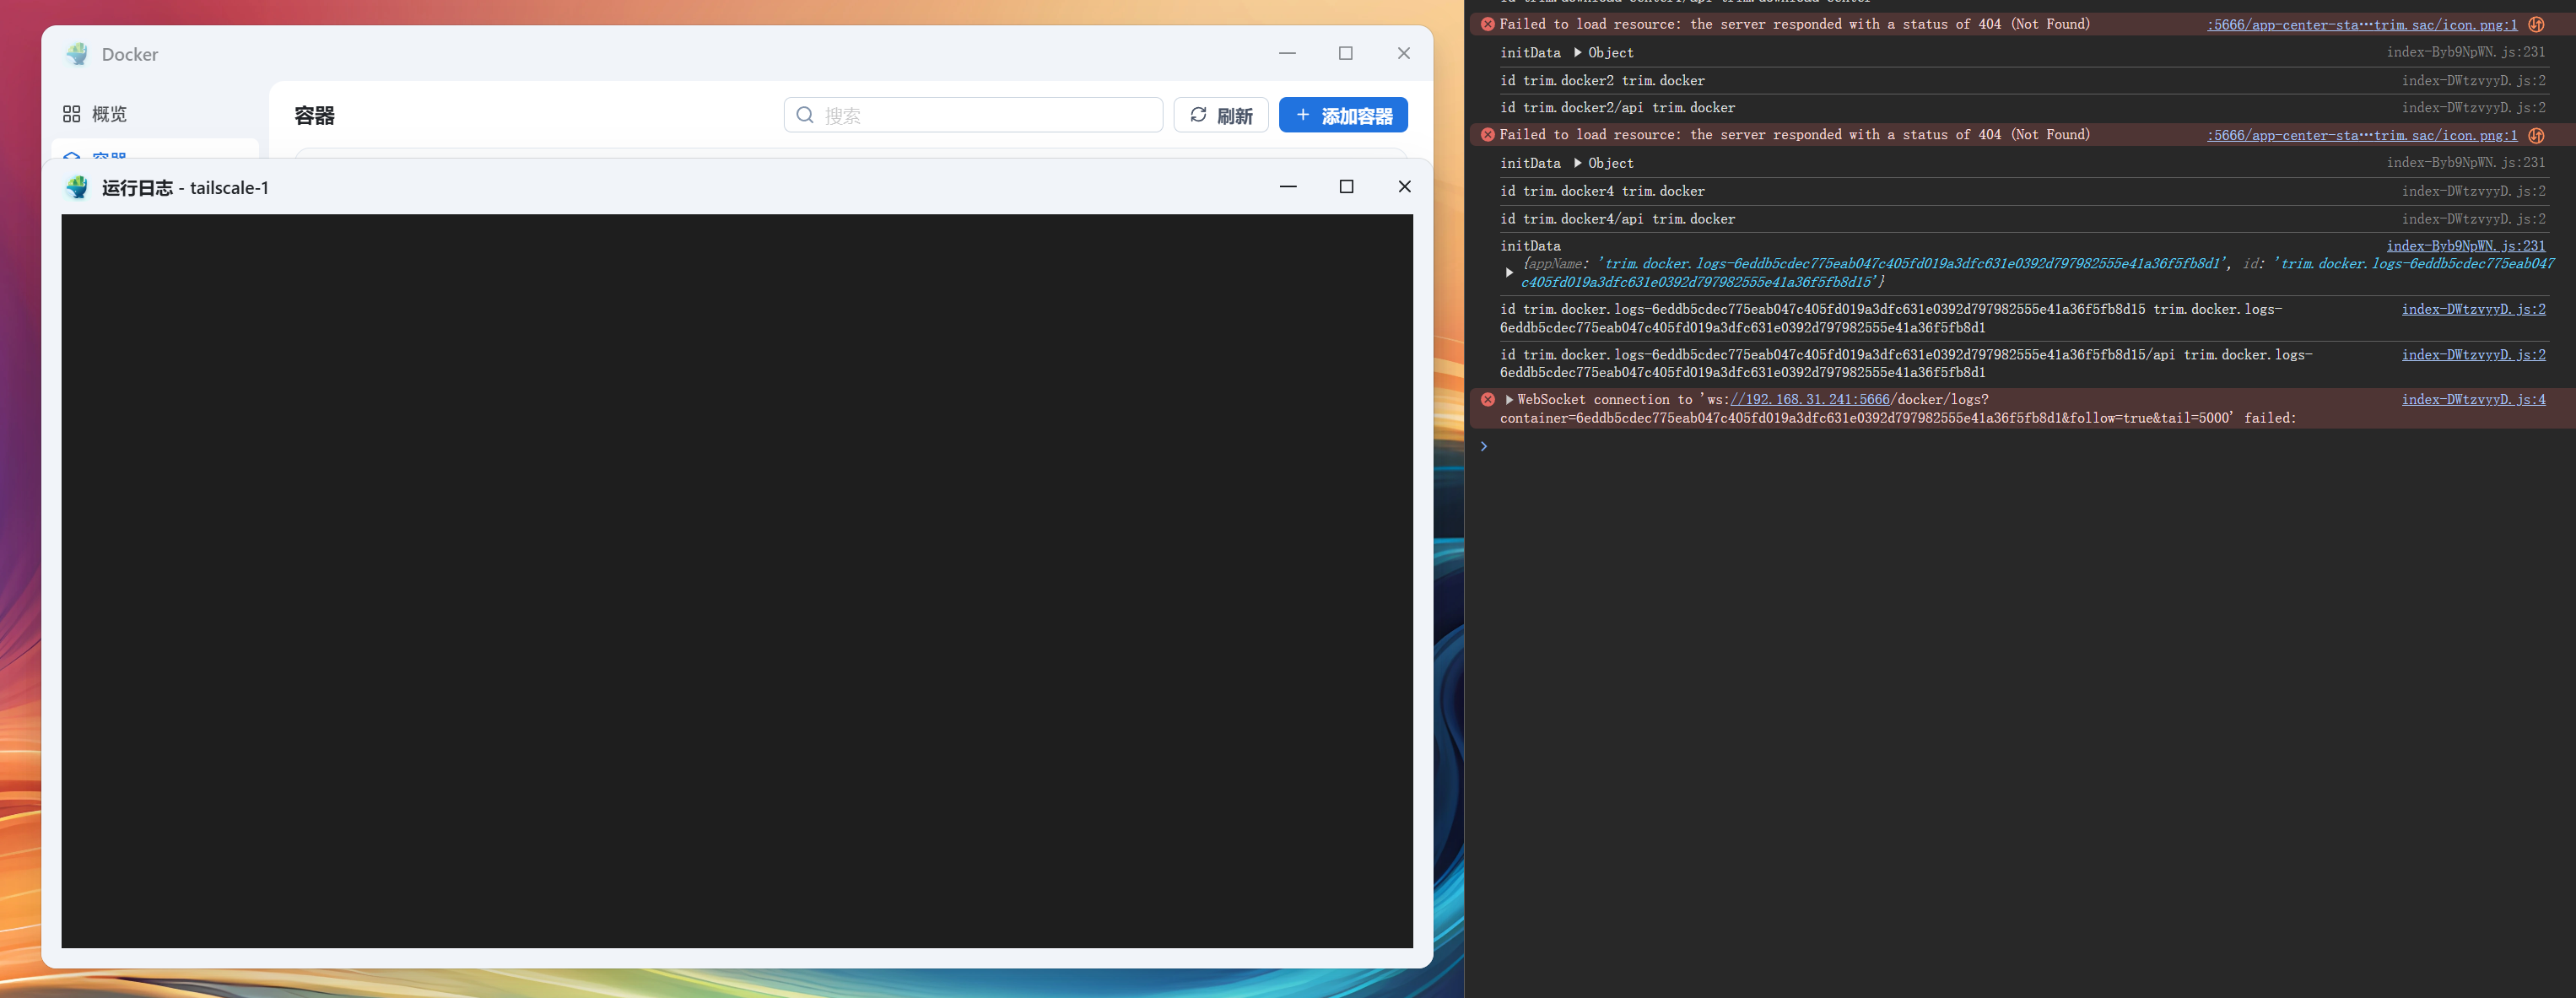Expand the appName object disclosure triangle
This screenshot has width=2576, height=998.
pyautogui.click(x=1509, y=272)
